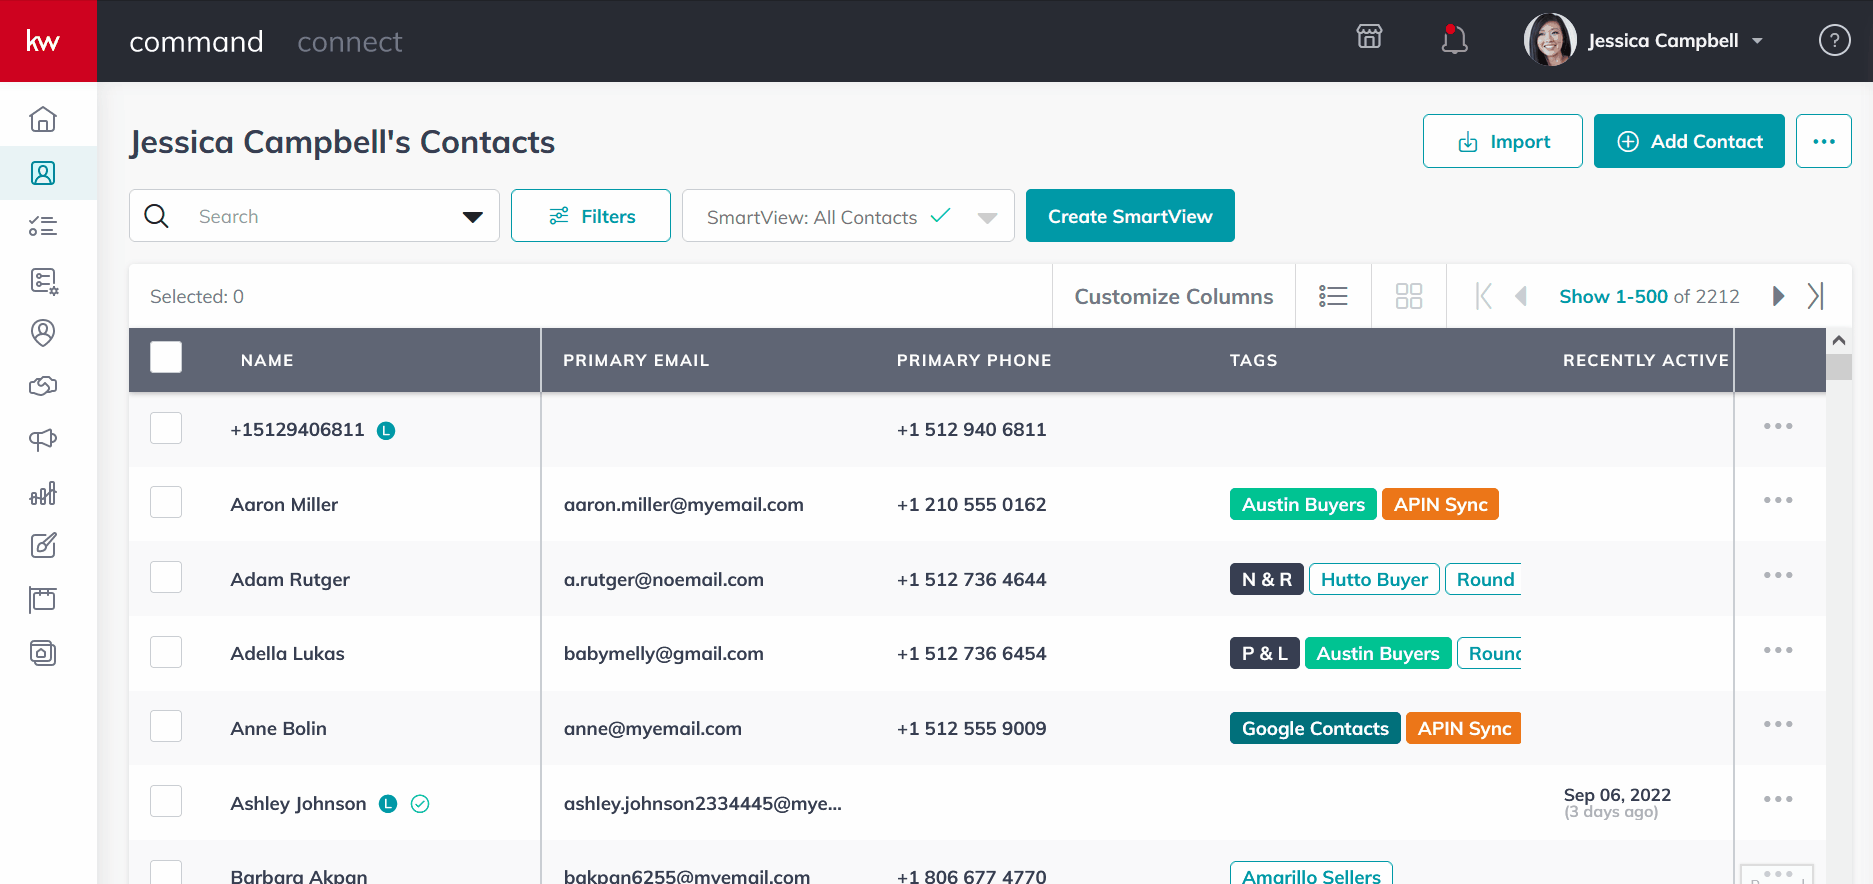This screenshot has width=1873, height=884.
Task: Click the Google Contacts tag on Anne Bolin
Action: [1315, 728]
